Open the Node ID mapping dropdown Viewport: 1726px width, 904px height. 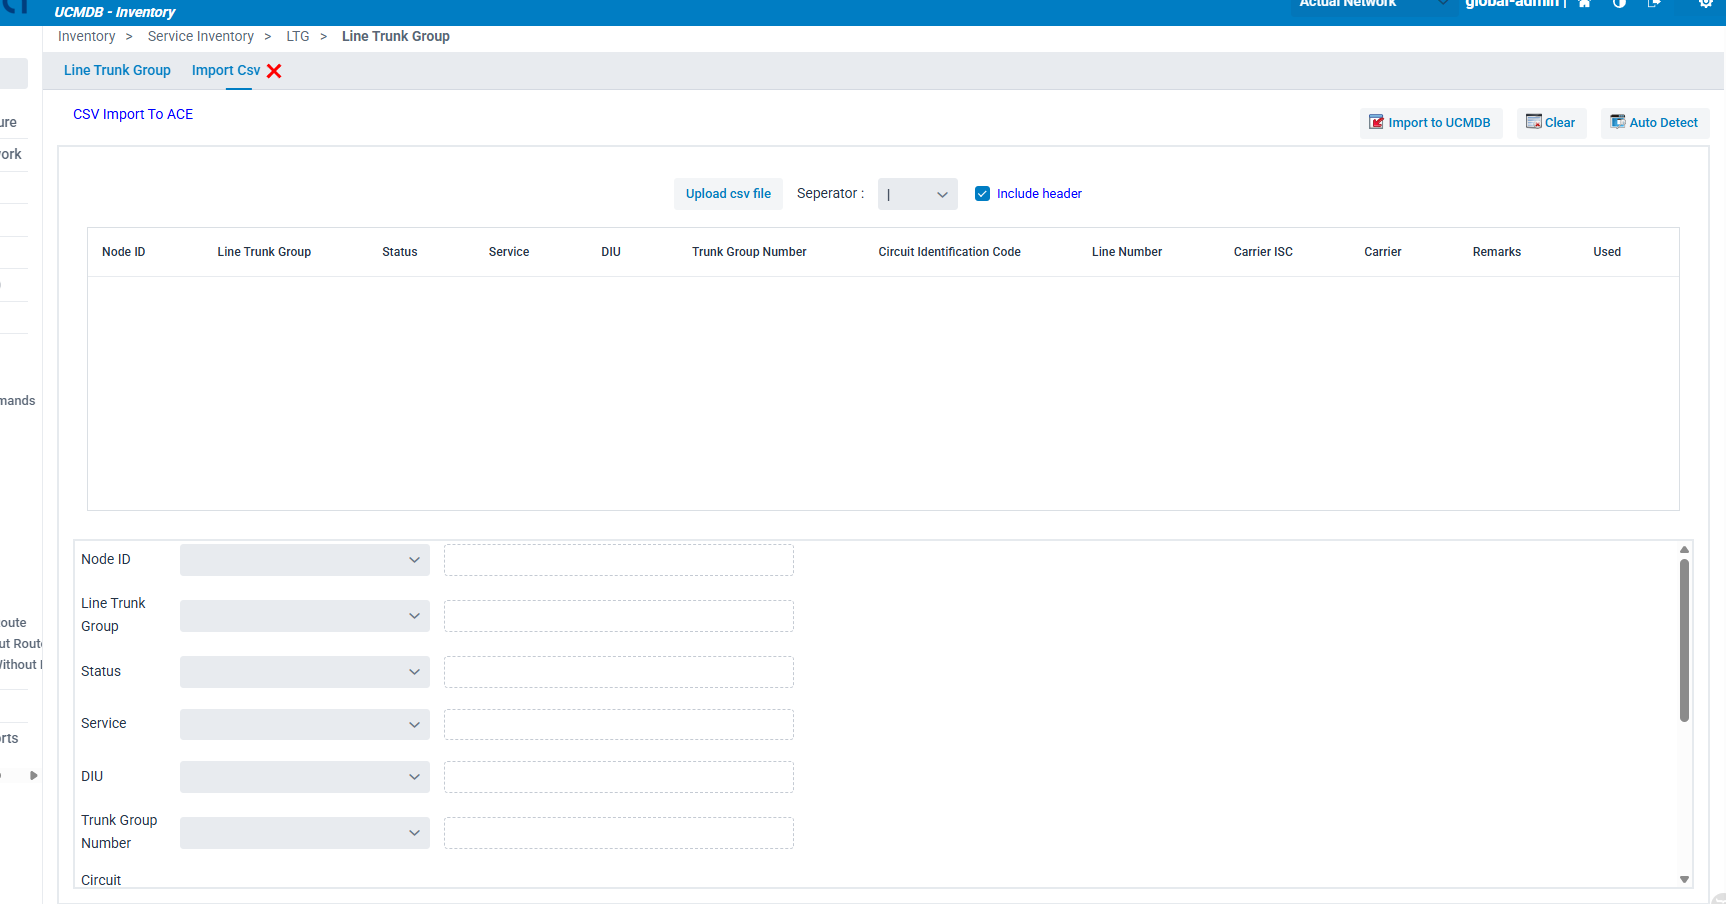point(304,560)
